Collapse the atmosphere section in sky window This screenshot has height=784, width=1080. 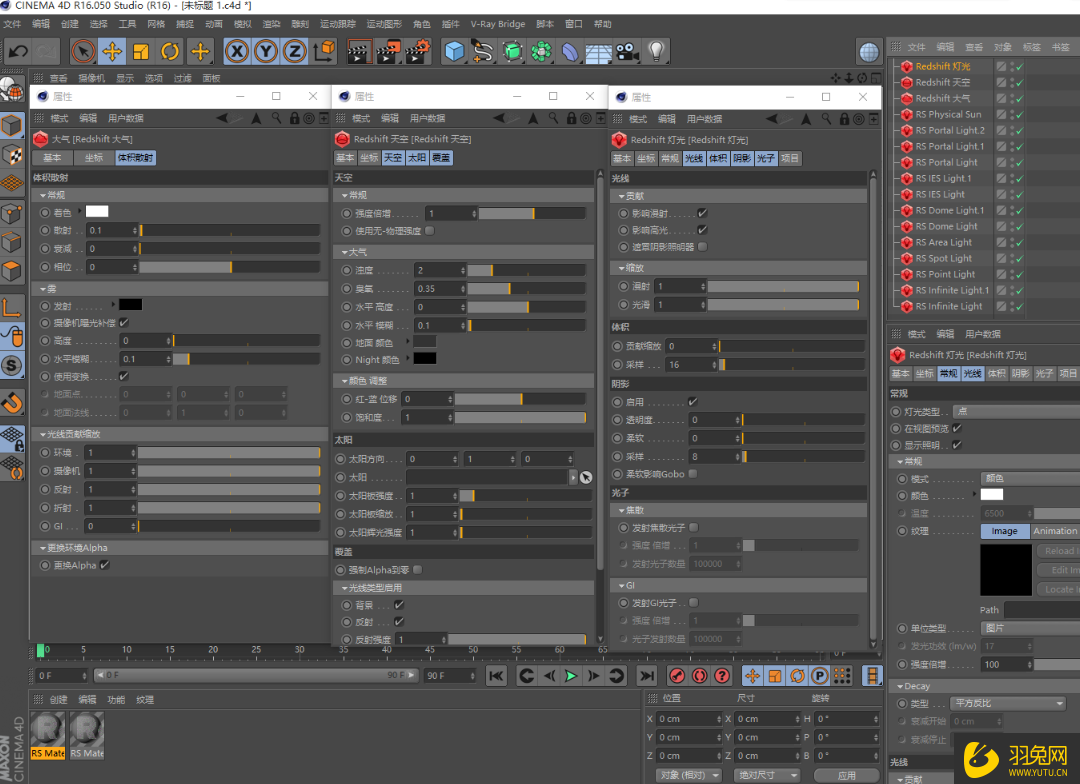[x=344, y=253]
